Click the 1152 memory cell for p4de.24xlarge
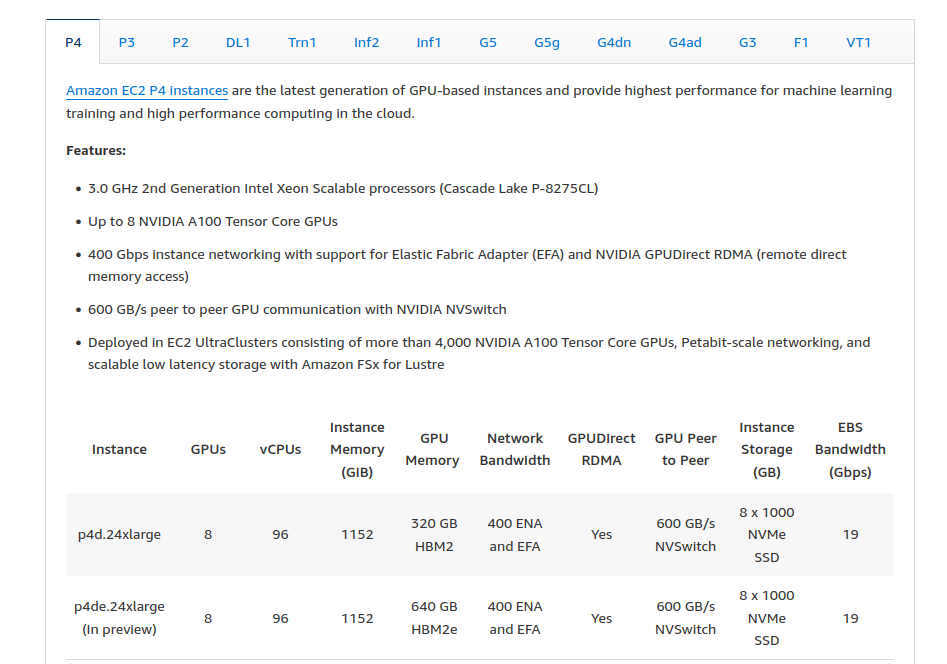This screenshot has height=664, width=947. coord(357,619)
